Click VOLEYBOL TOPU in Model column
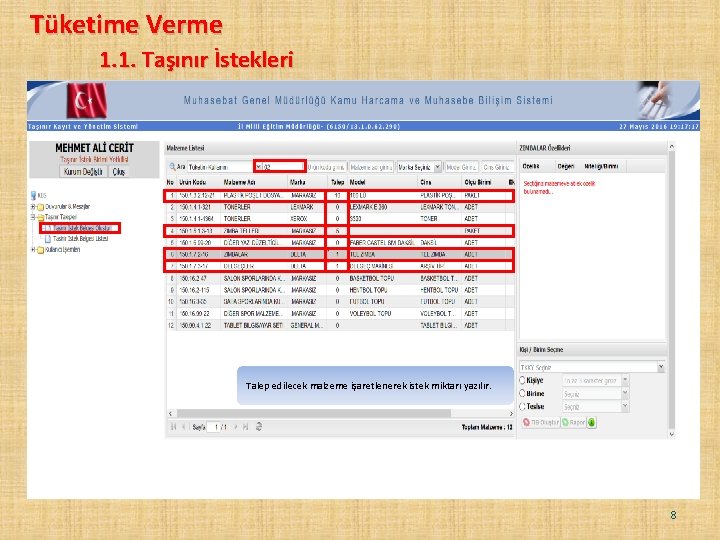 pos(370,314)
